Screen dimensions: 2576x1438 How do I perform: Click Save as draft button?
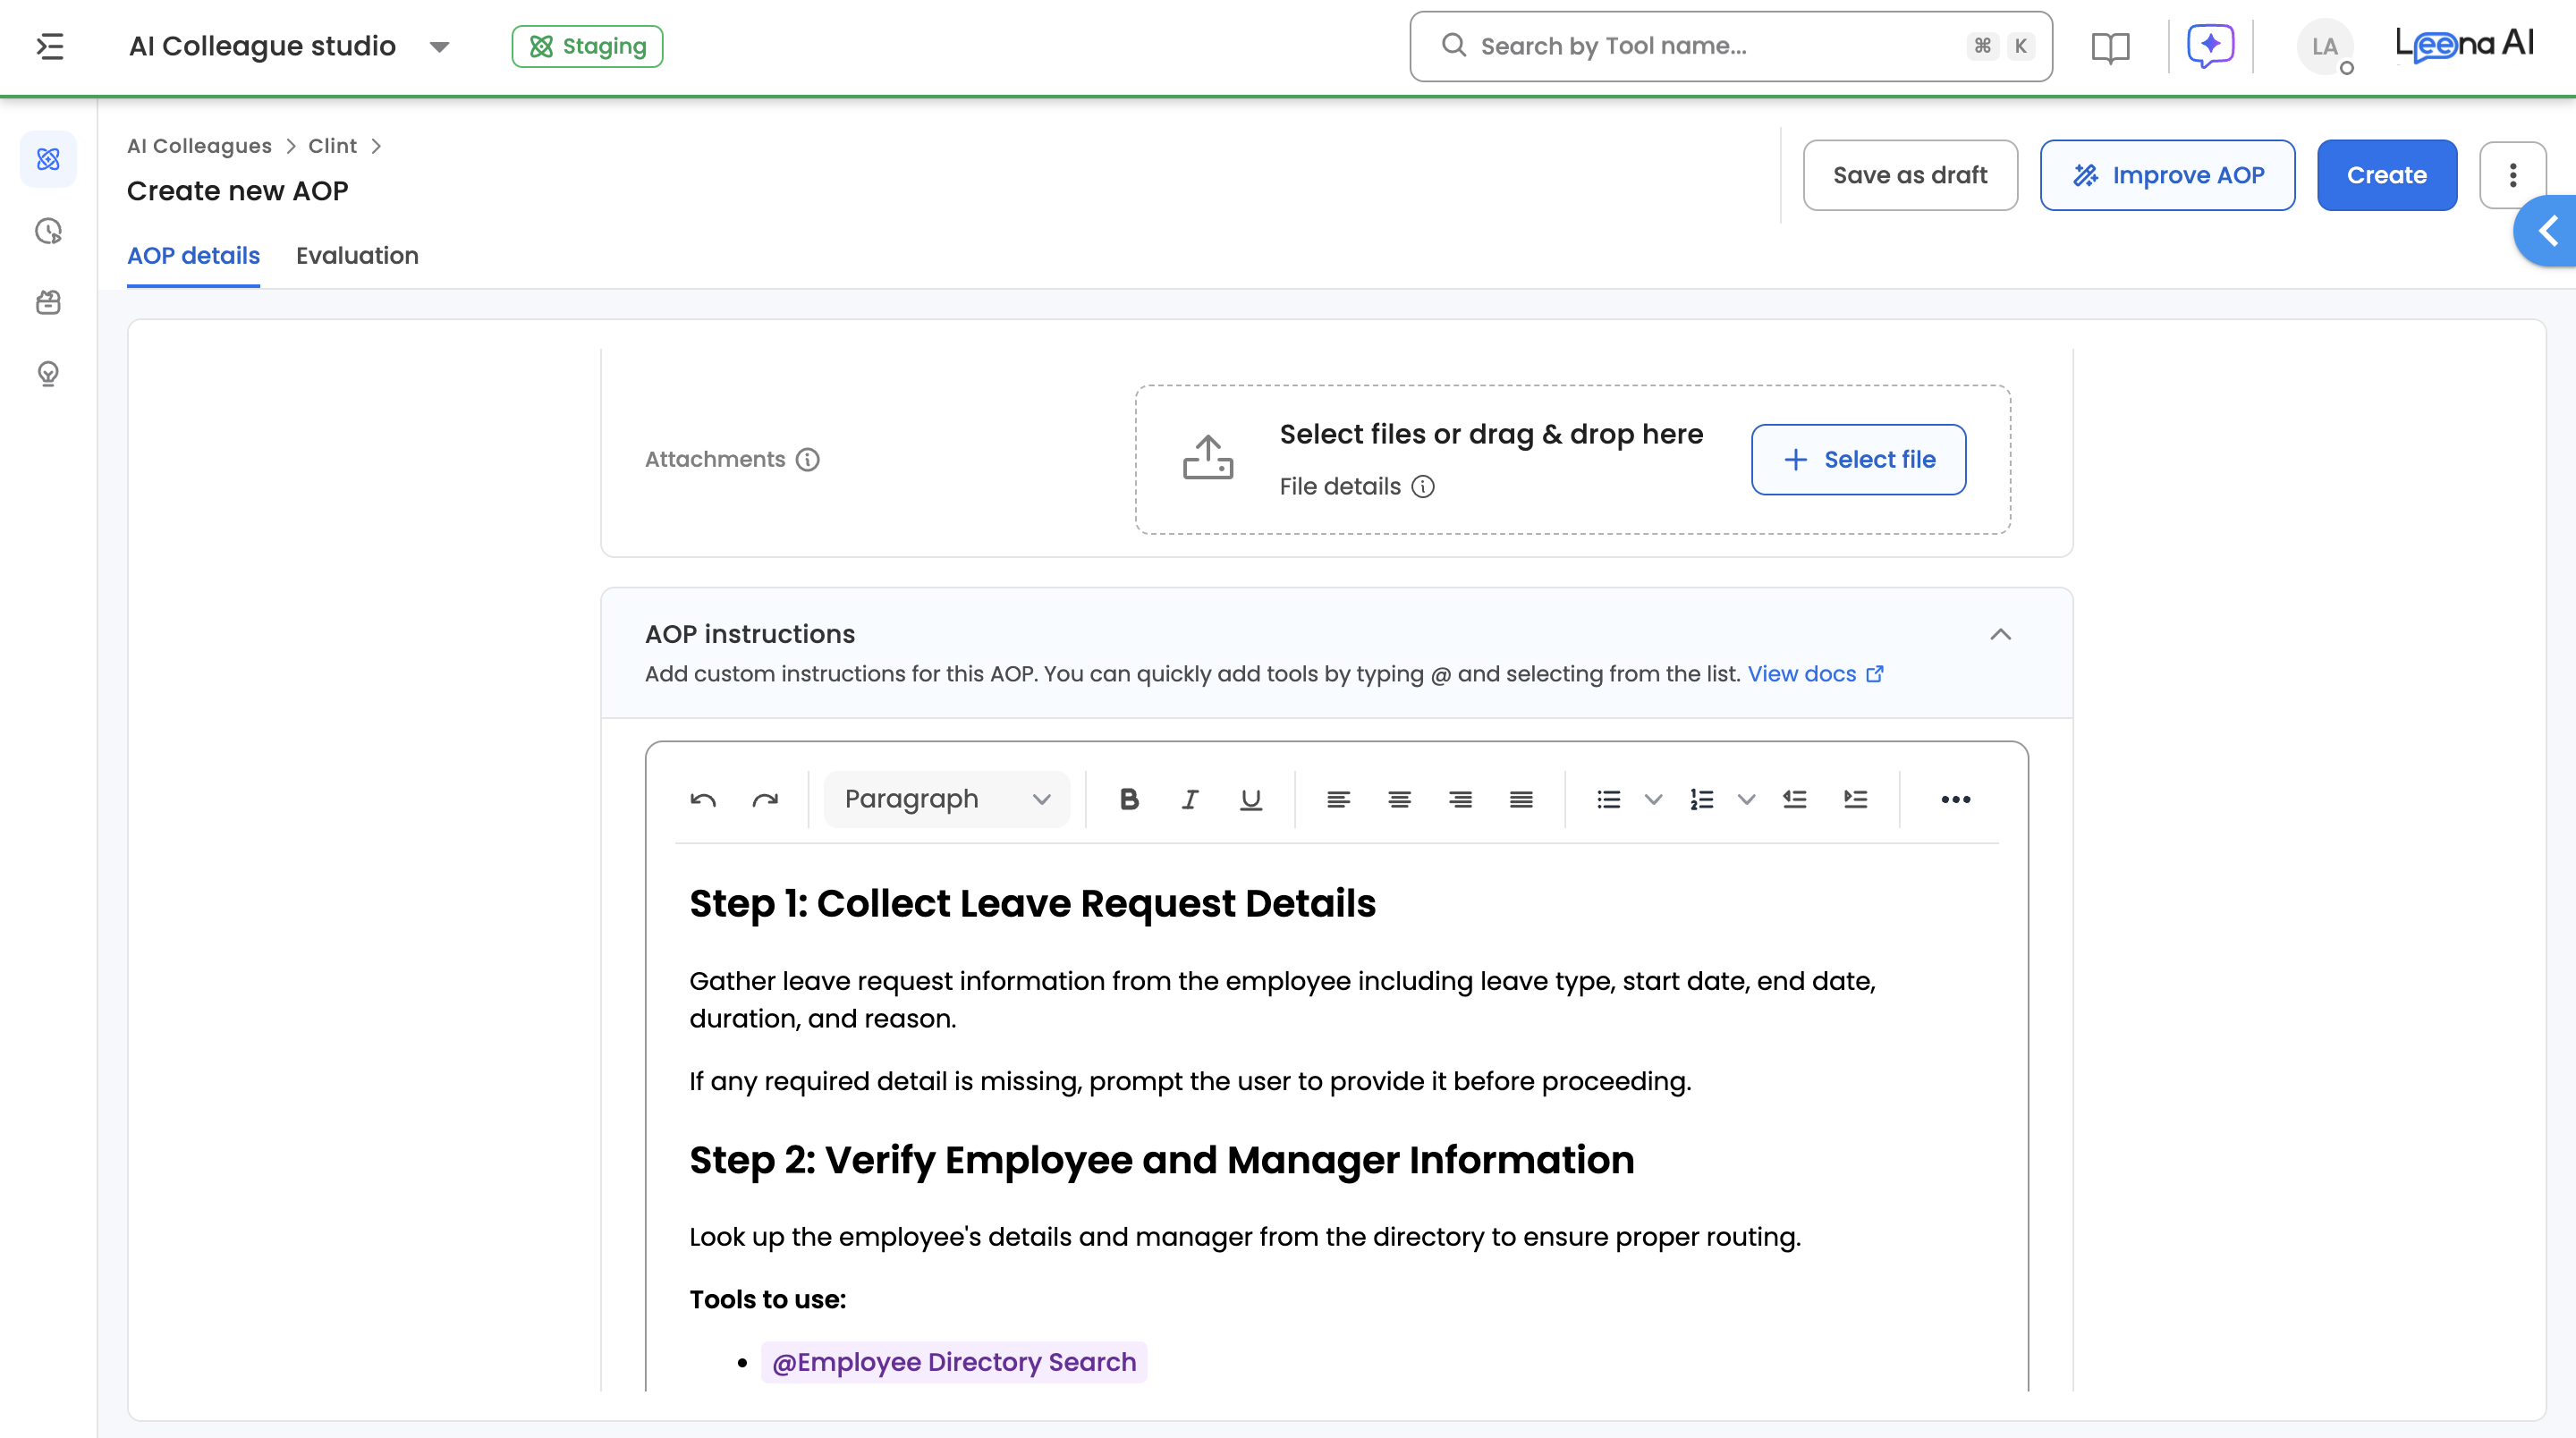coord(1910,175)
